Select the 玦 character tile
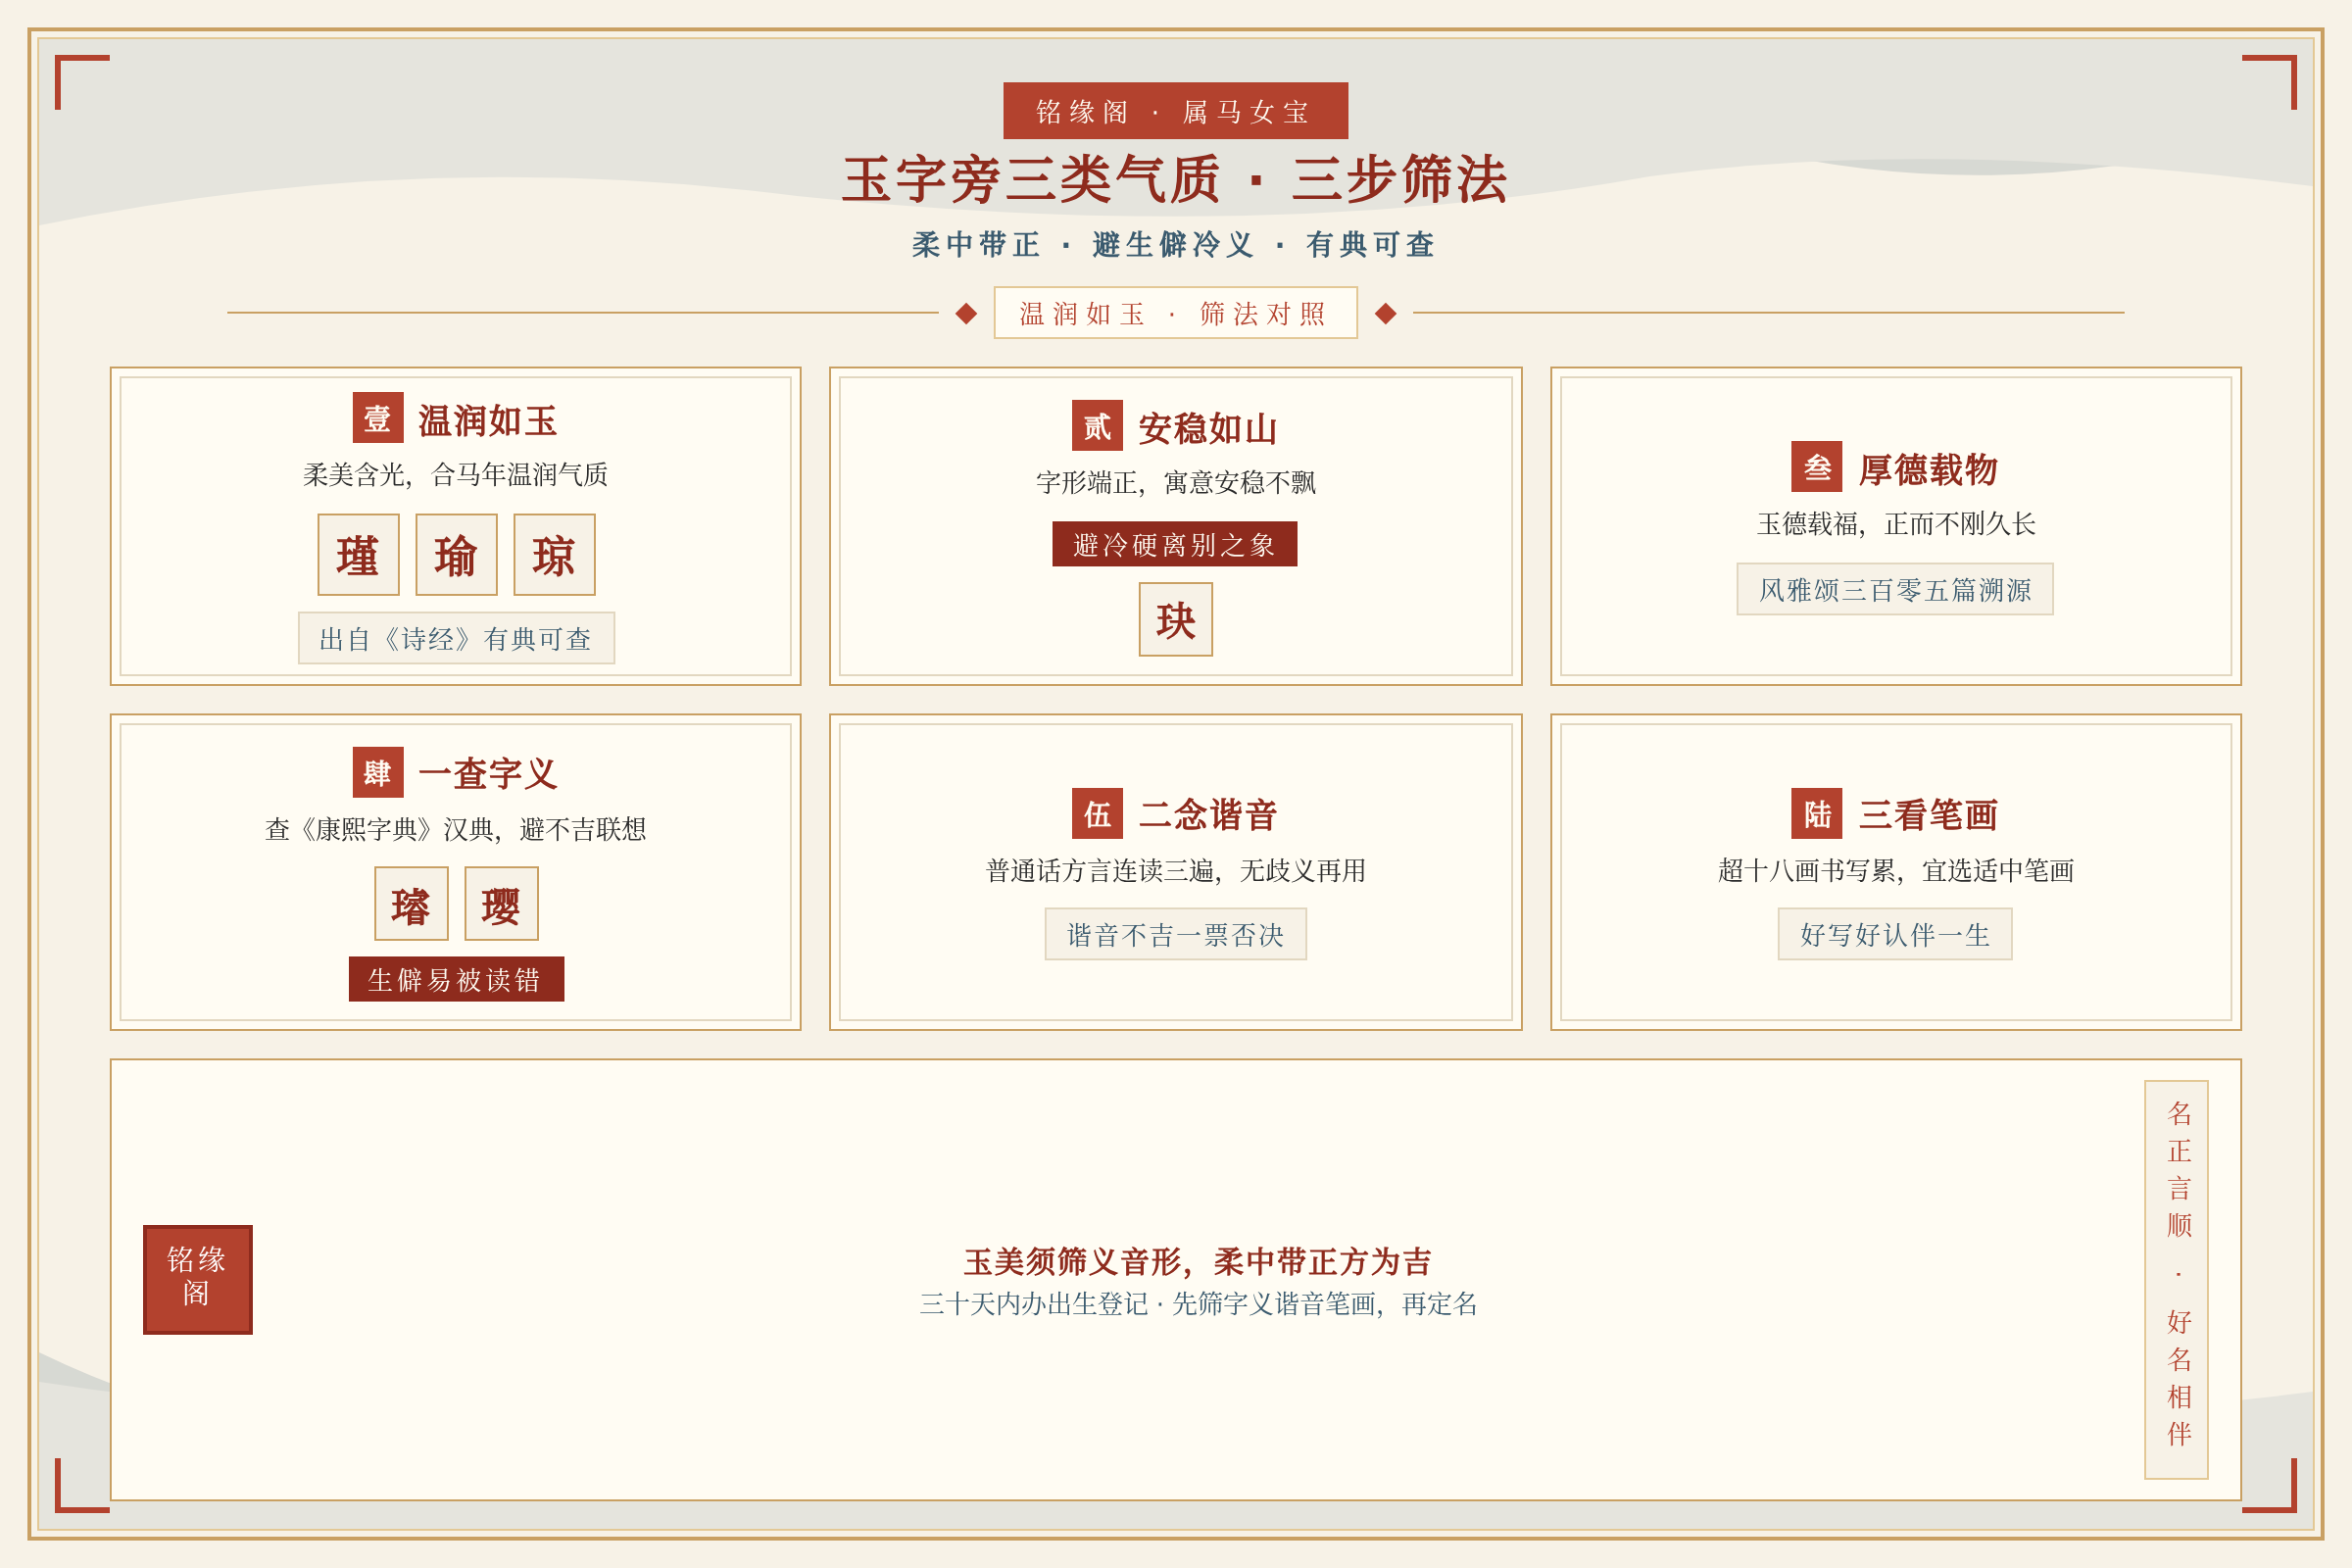The image size is (2352, 1568). [1175, 620]
